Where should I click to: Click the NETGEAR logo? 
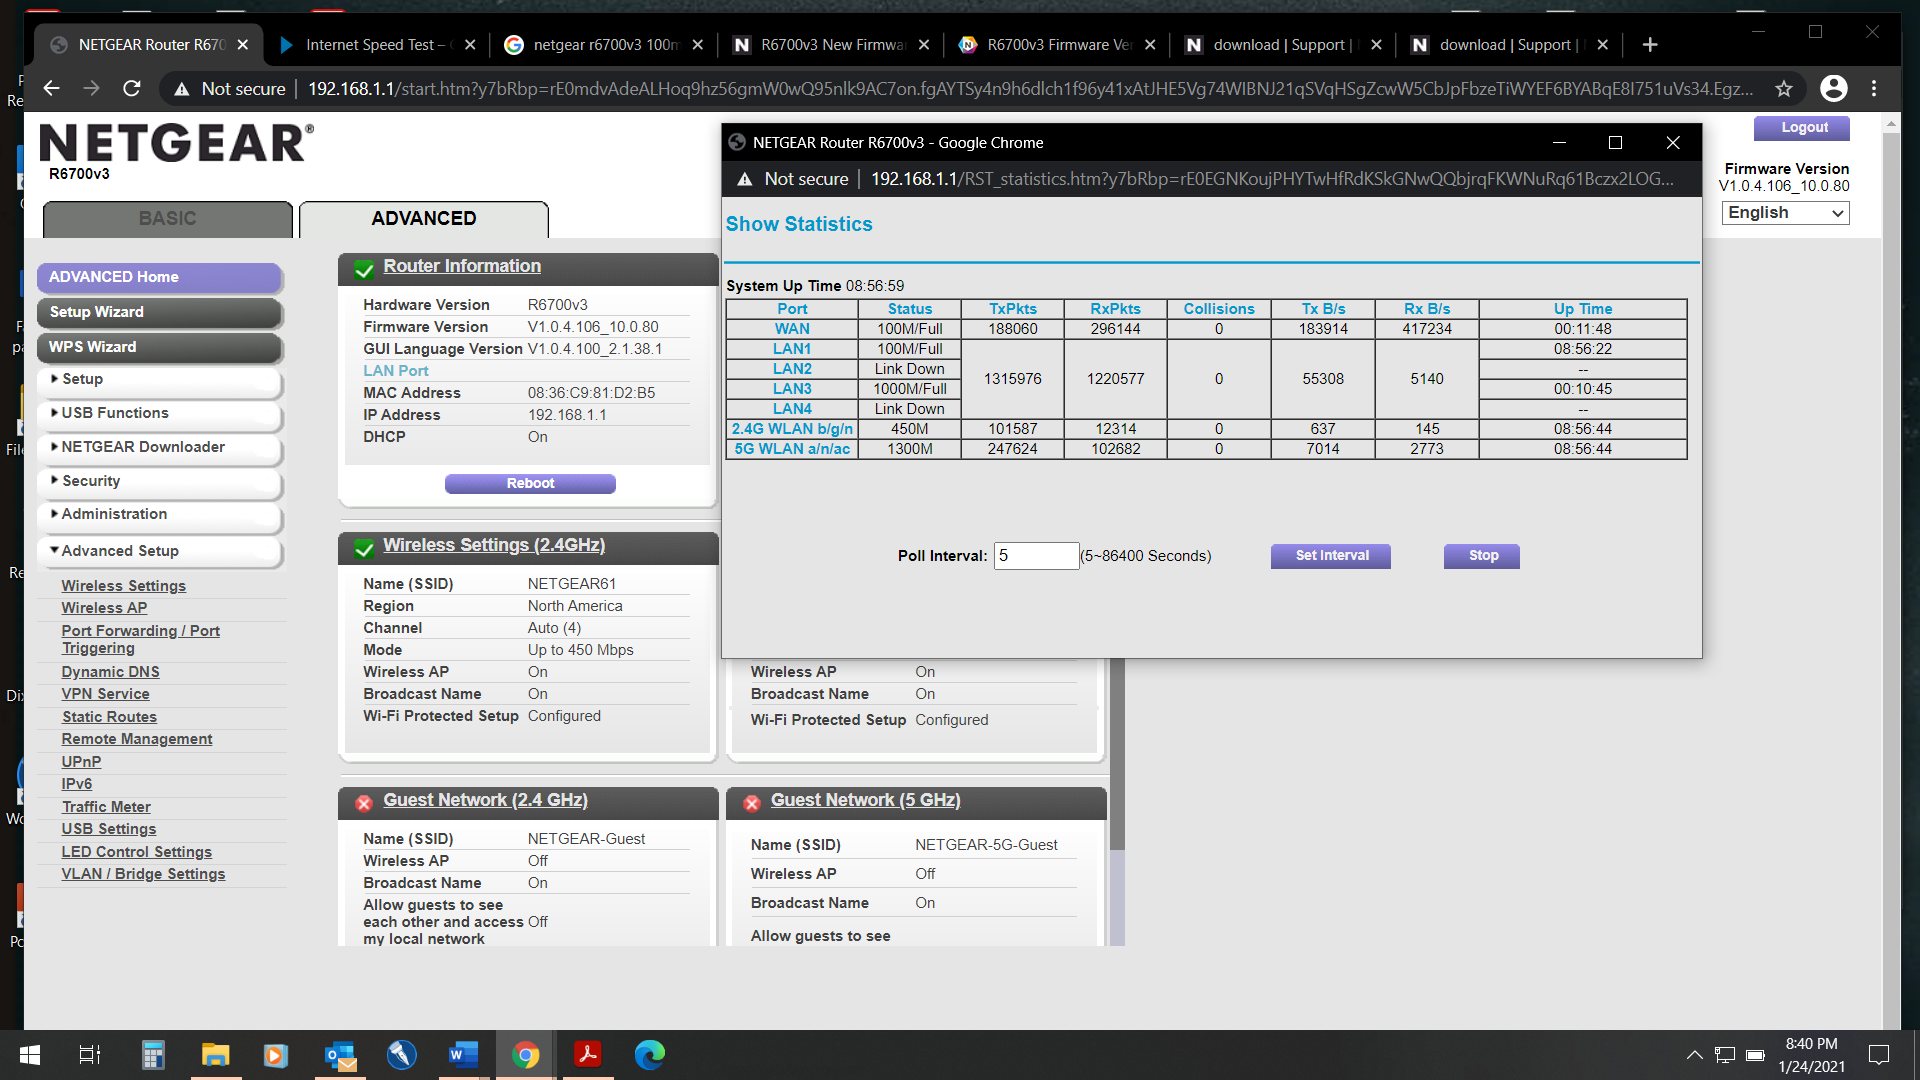coord(176,143)
